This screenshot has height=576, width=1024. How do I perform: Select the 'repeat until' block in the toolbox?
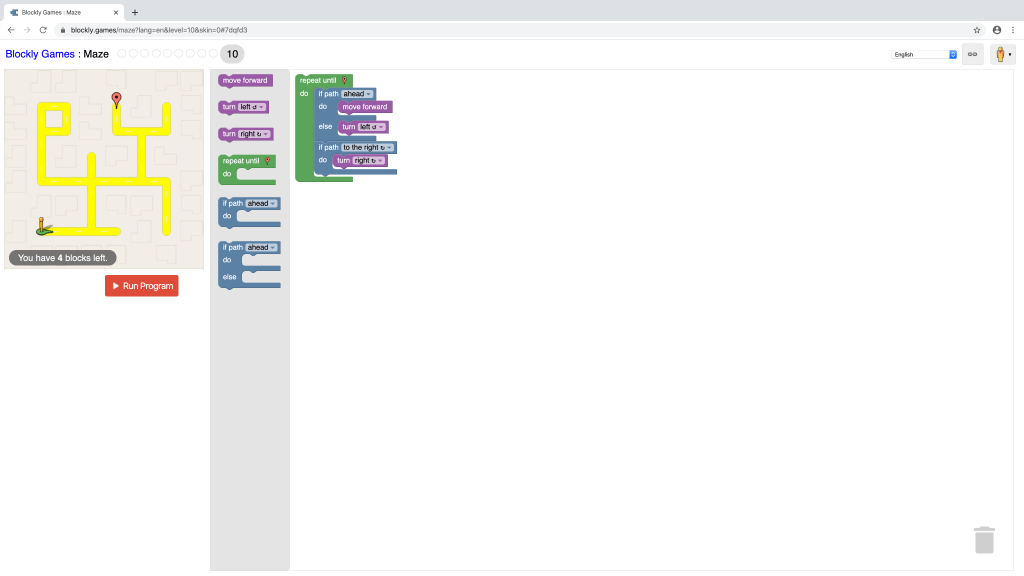tap(242, 161)
